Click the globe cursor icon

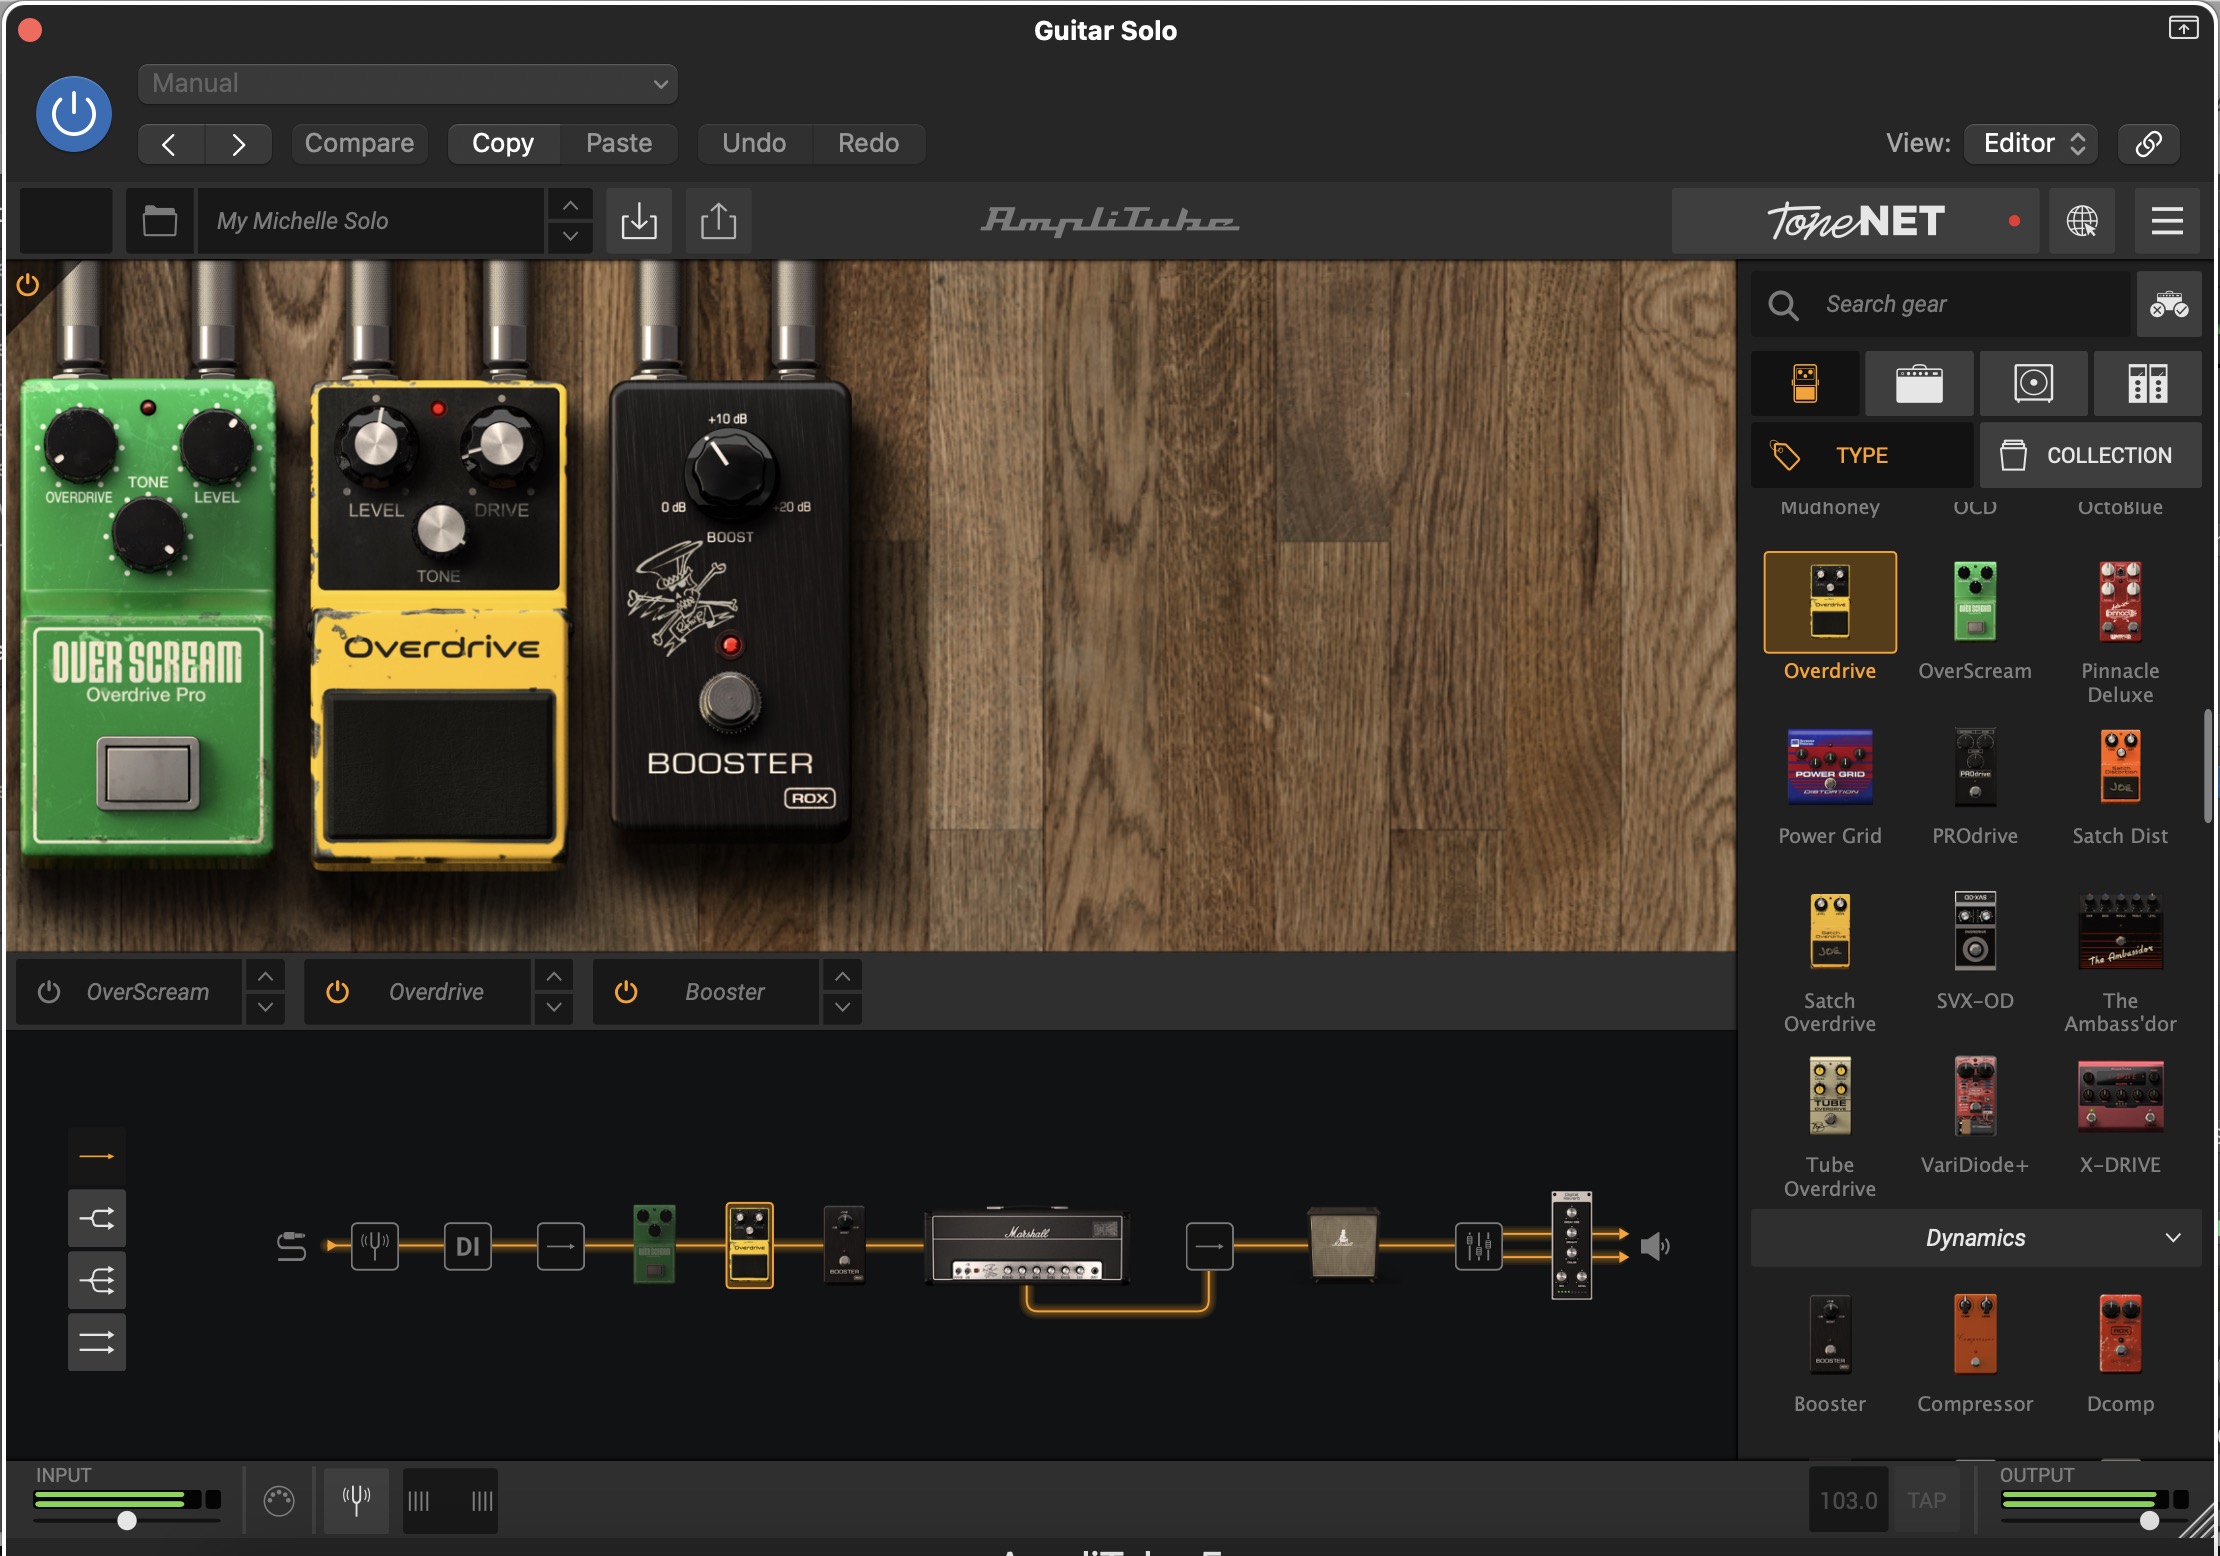tap(2082, 221)
